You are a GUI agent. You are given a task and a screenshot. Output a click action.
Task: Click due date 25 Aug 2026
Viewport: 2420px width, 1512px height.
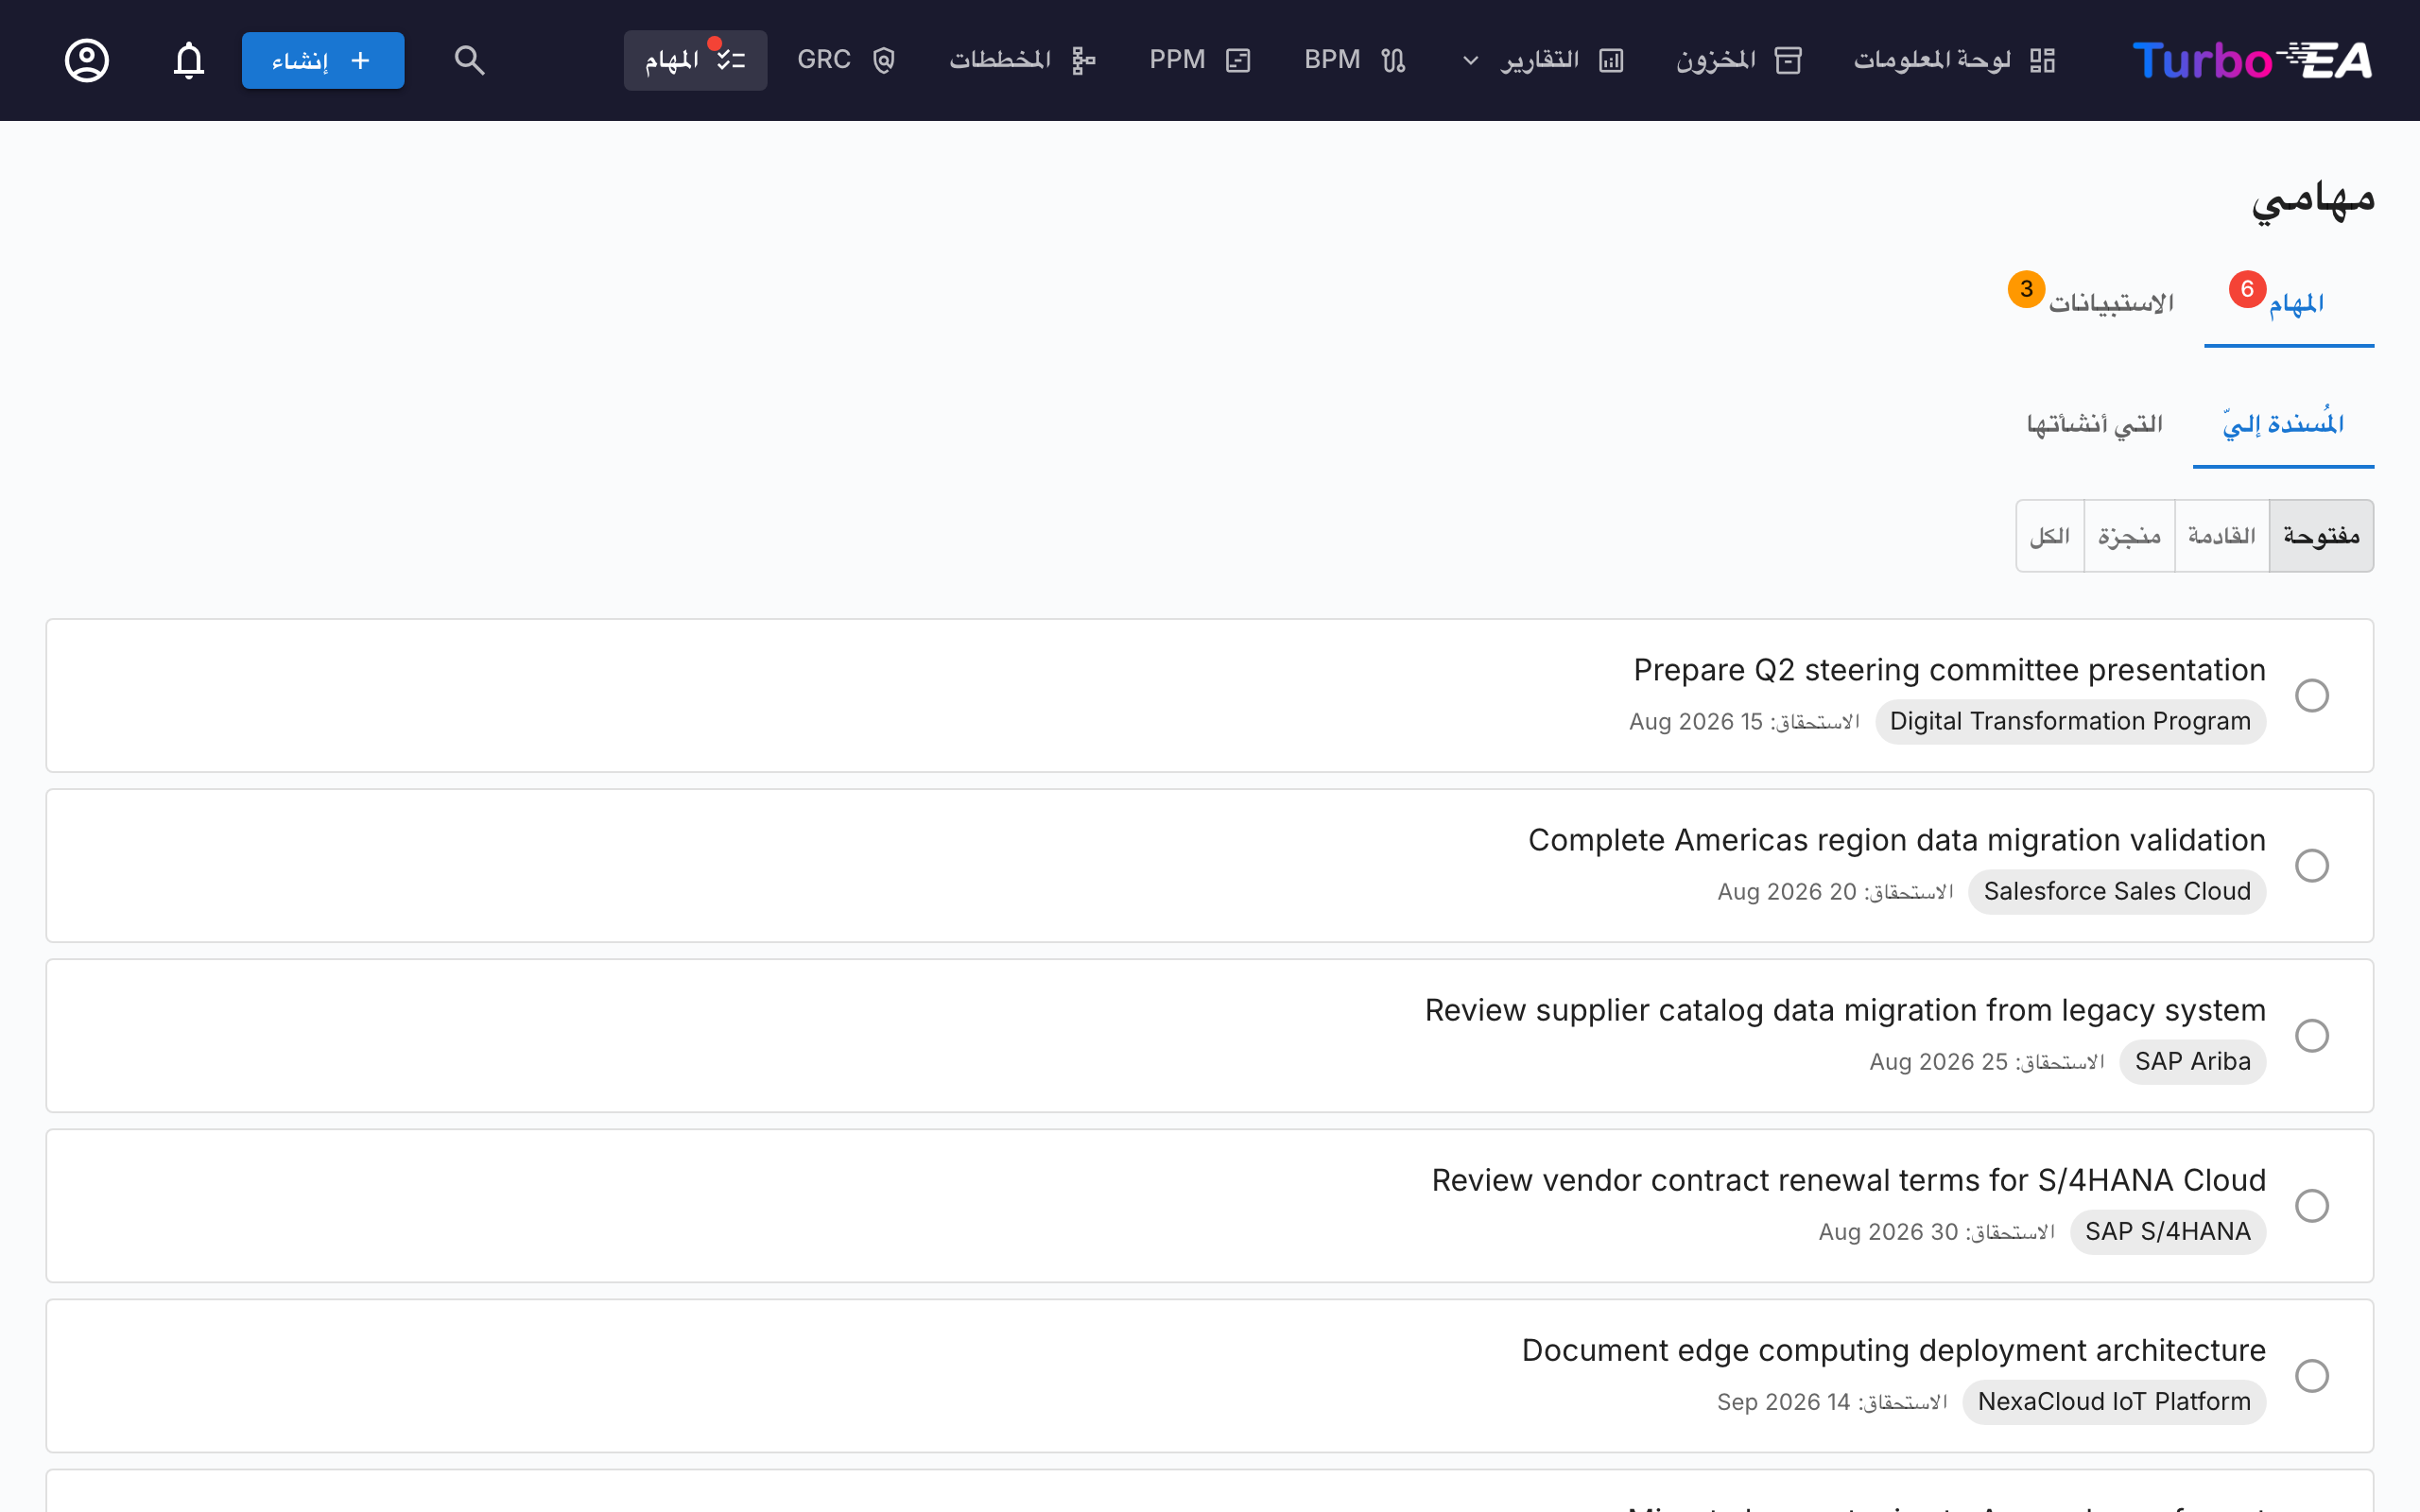[x=1987, y=1062]
